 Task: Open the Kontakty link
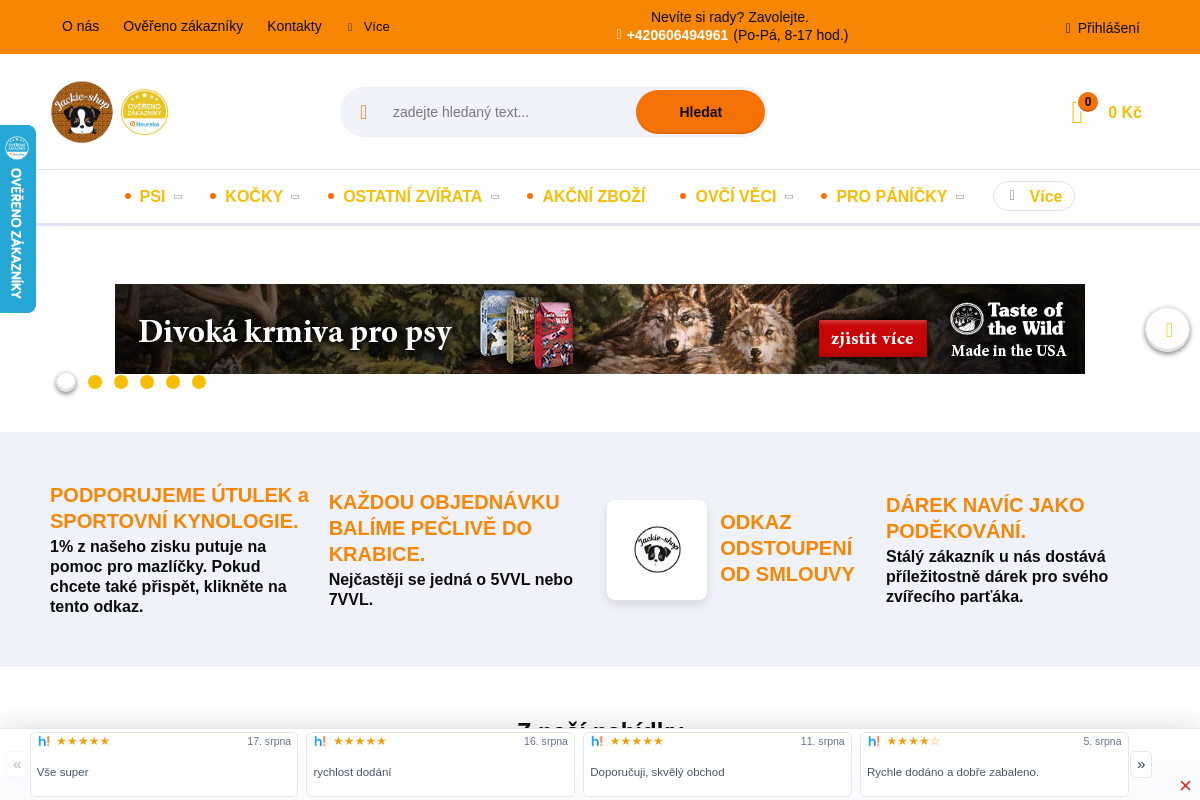tap(294, 27)
